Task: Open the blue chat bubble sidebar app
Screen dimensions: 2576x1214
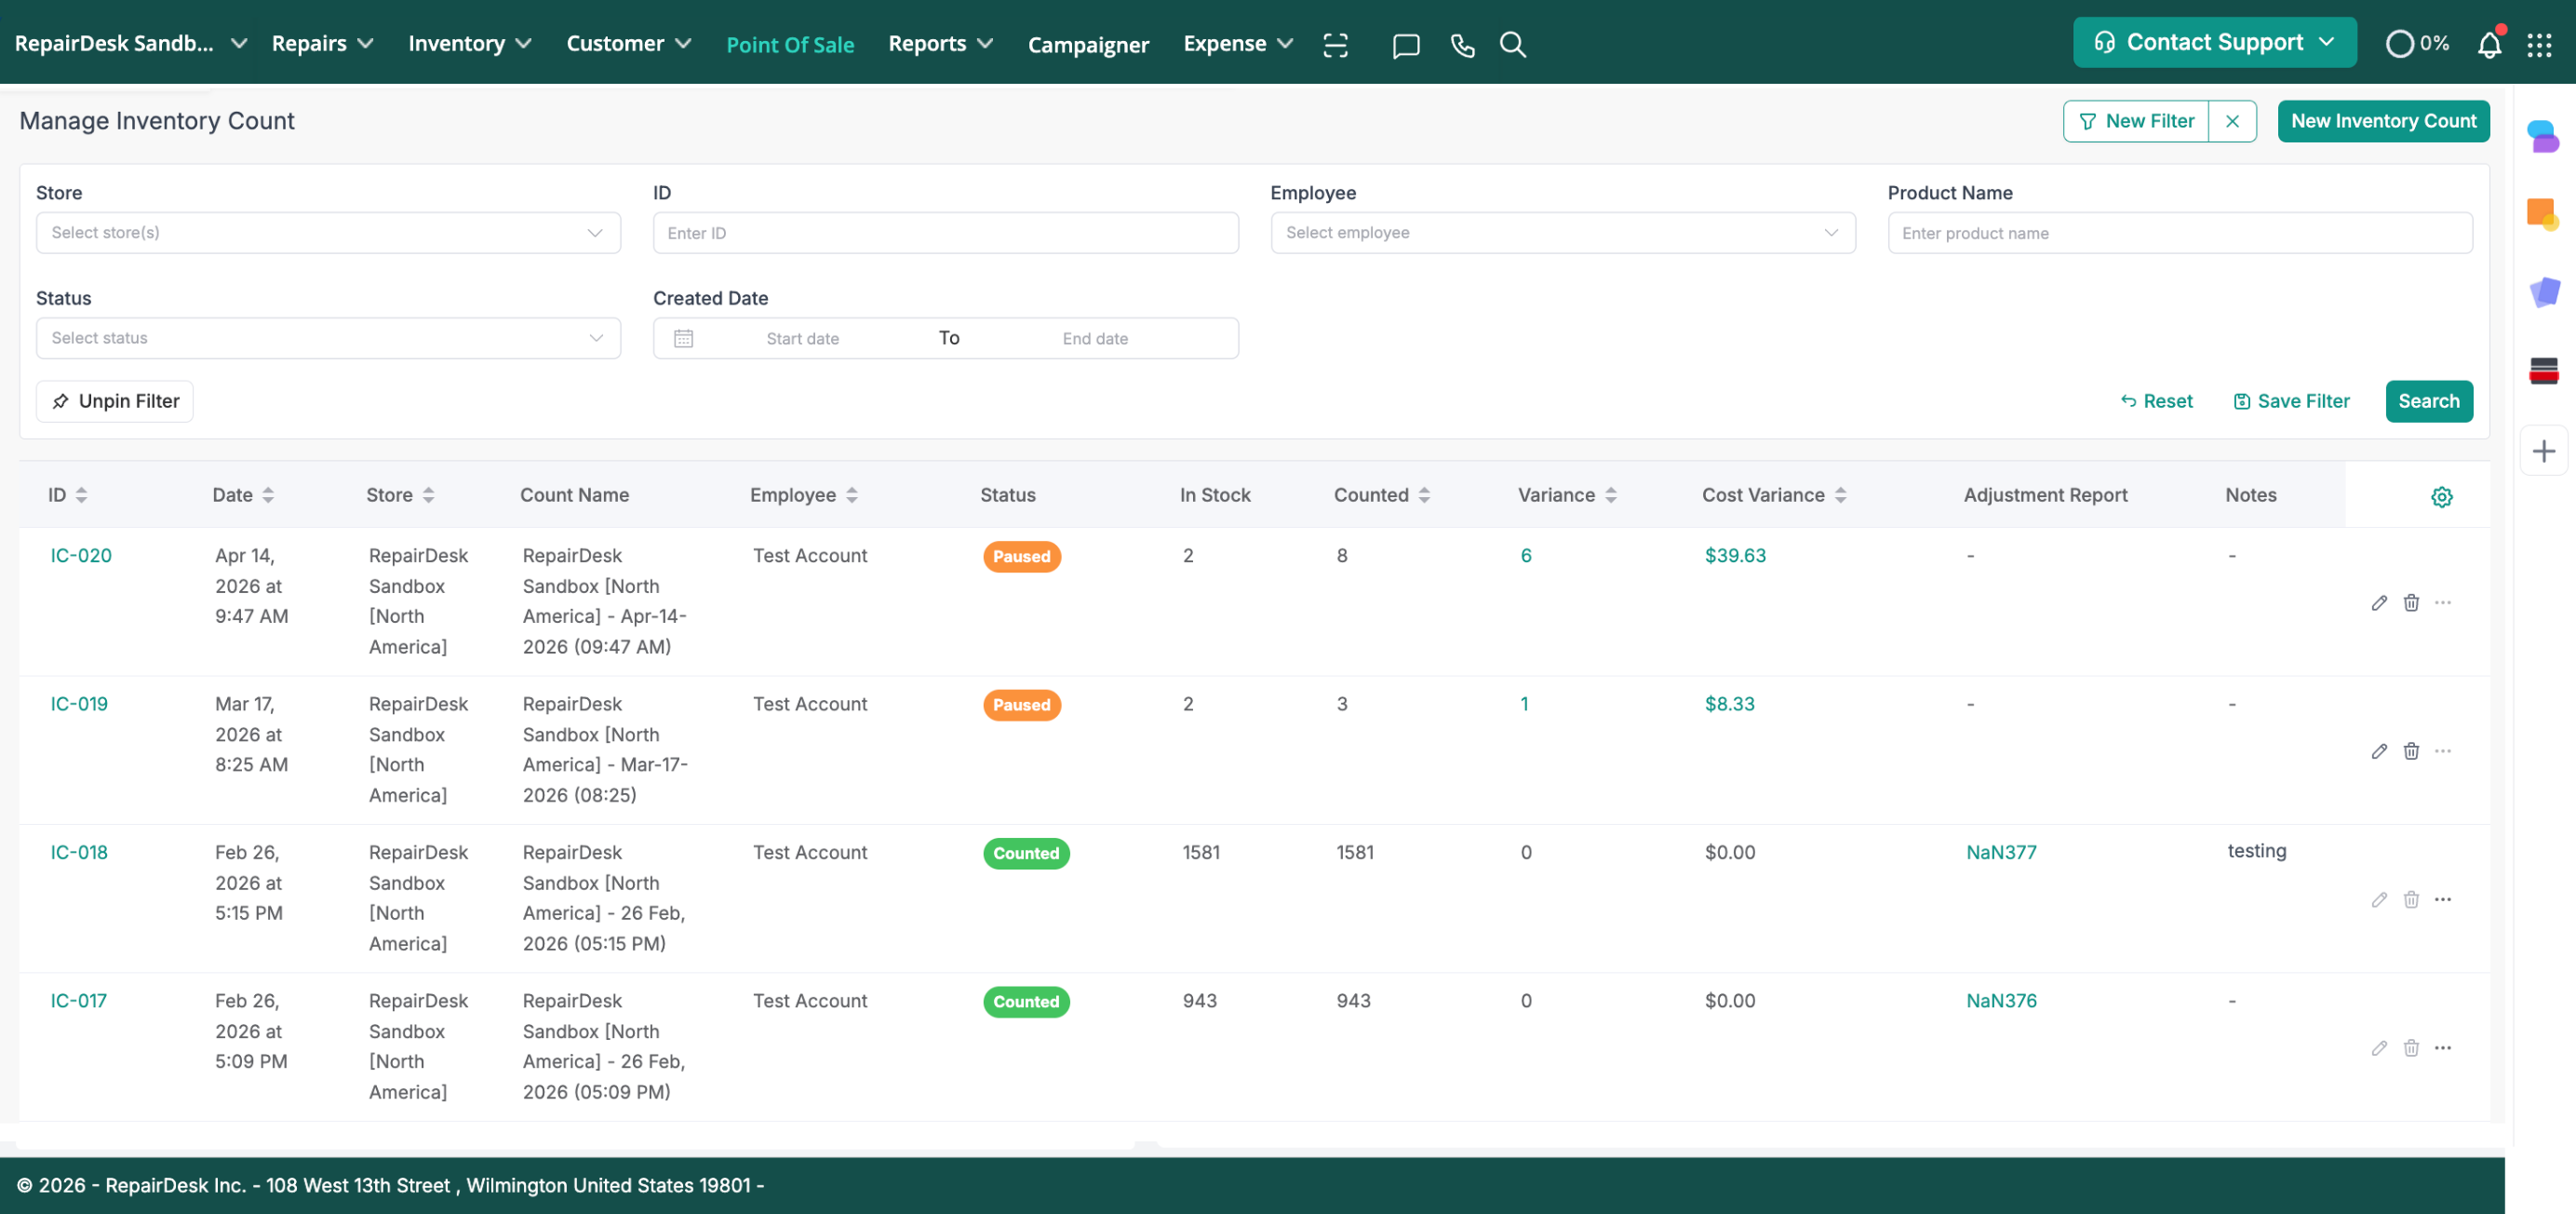Action: (2543, 136)
